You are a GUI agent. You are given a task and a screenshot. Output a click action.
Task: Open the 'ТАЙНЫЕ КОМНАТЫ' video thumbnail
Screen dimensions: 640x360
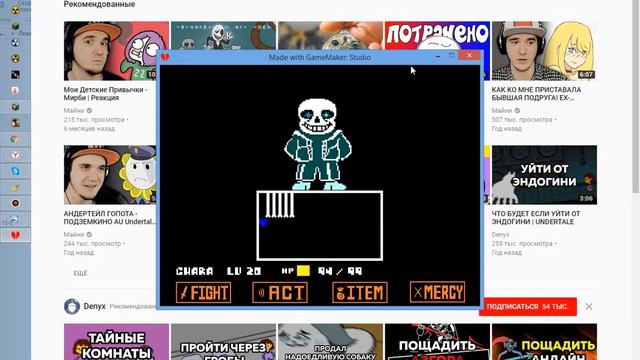(x=116, y=342)
